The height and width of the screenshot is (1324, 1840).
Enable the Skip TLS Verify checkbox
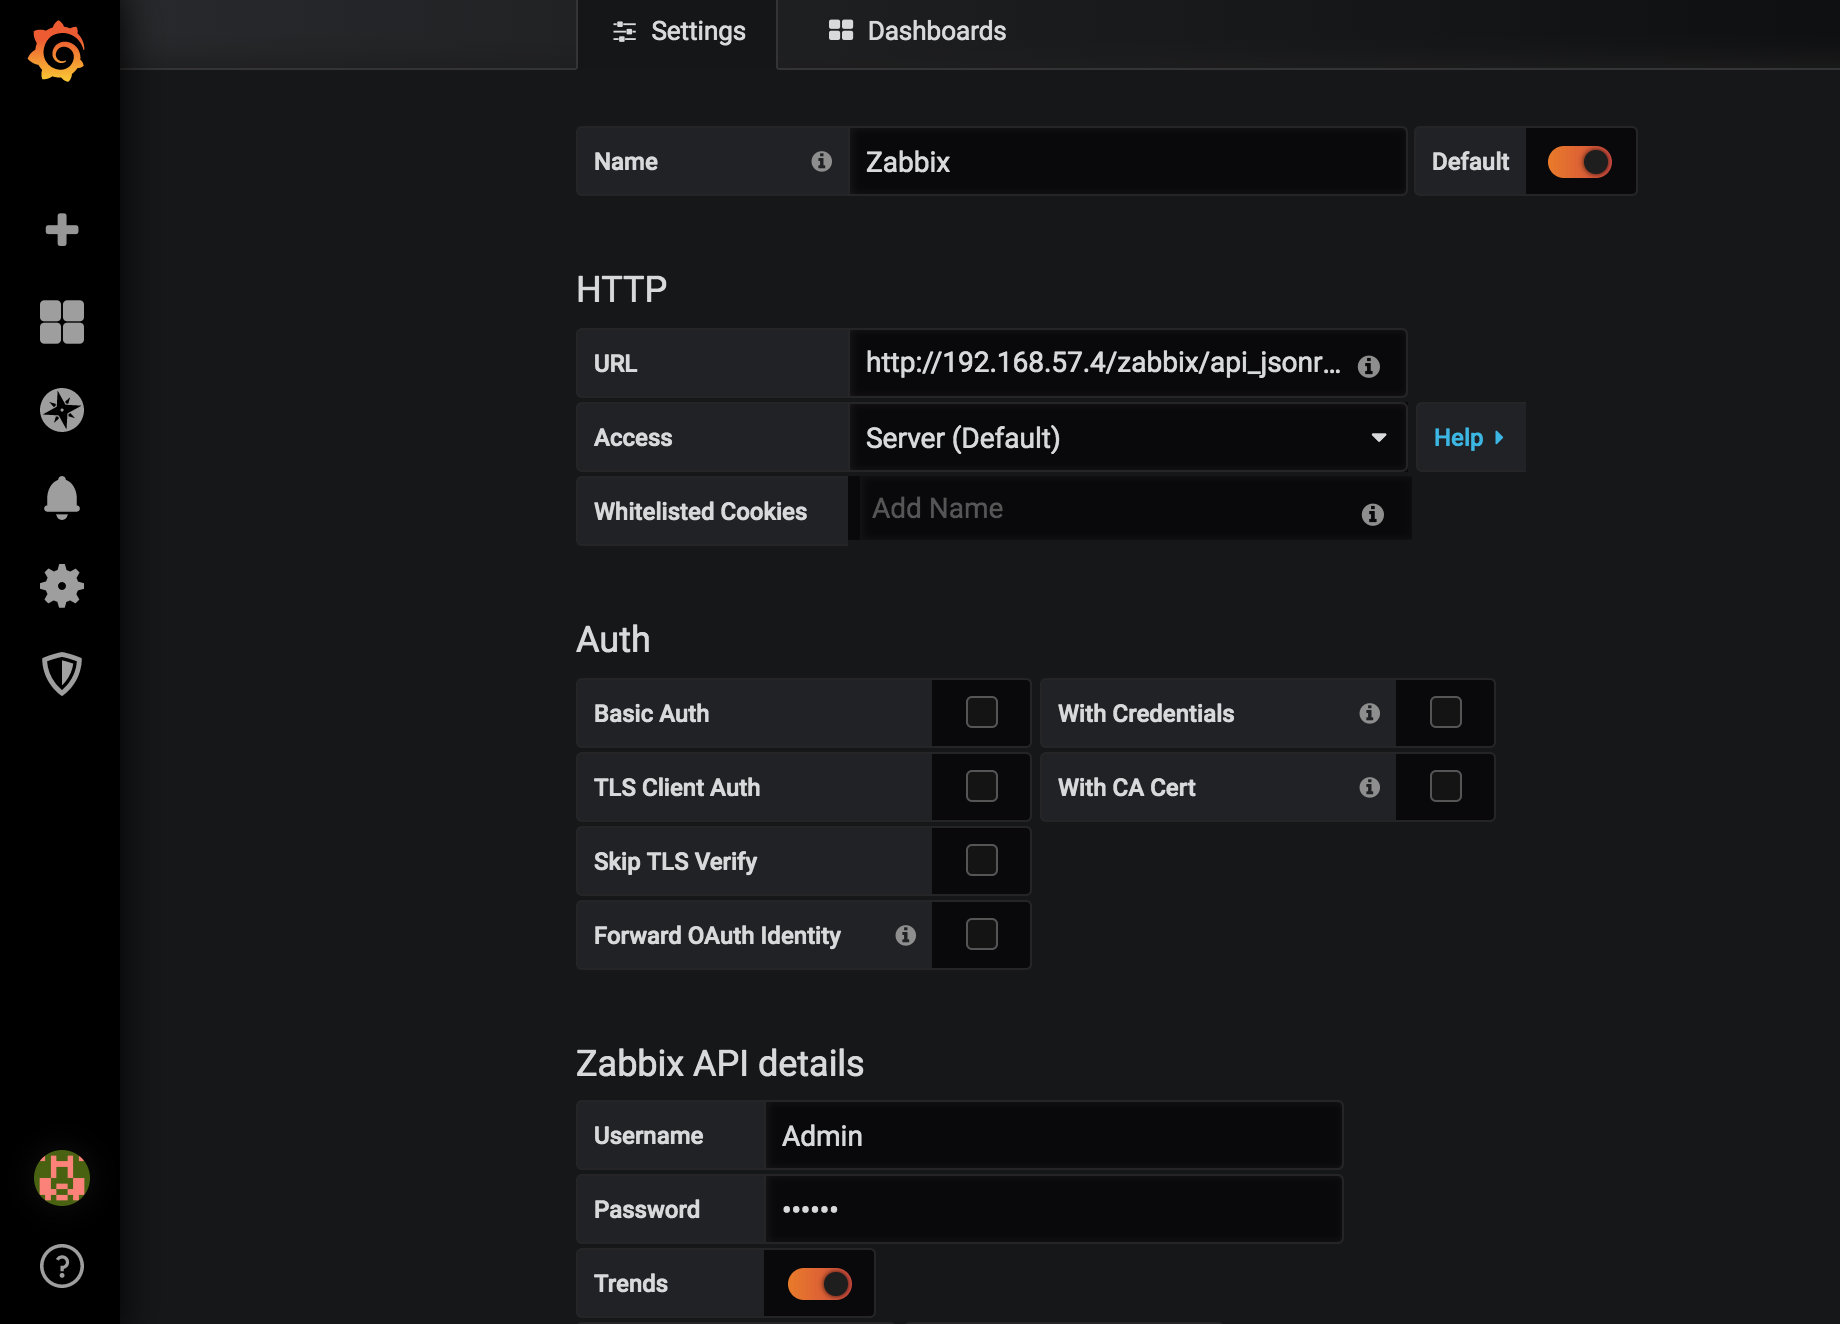pos(982,861)
